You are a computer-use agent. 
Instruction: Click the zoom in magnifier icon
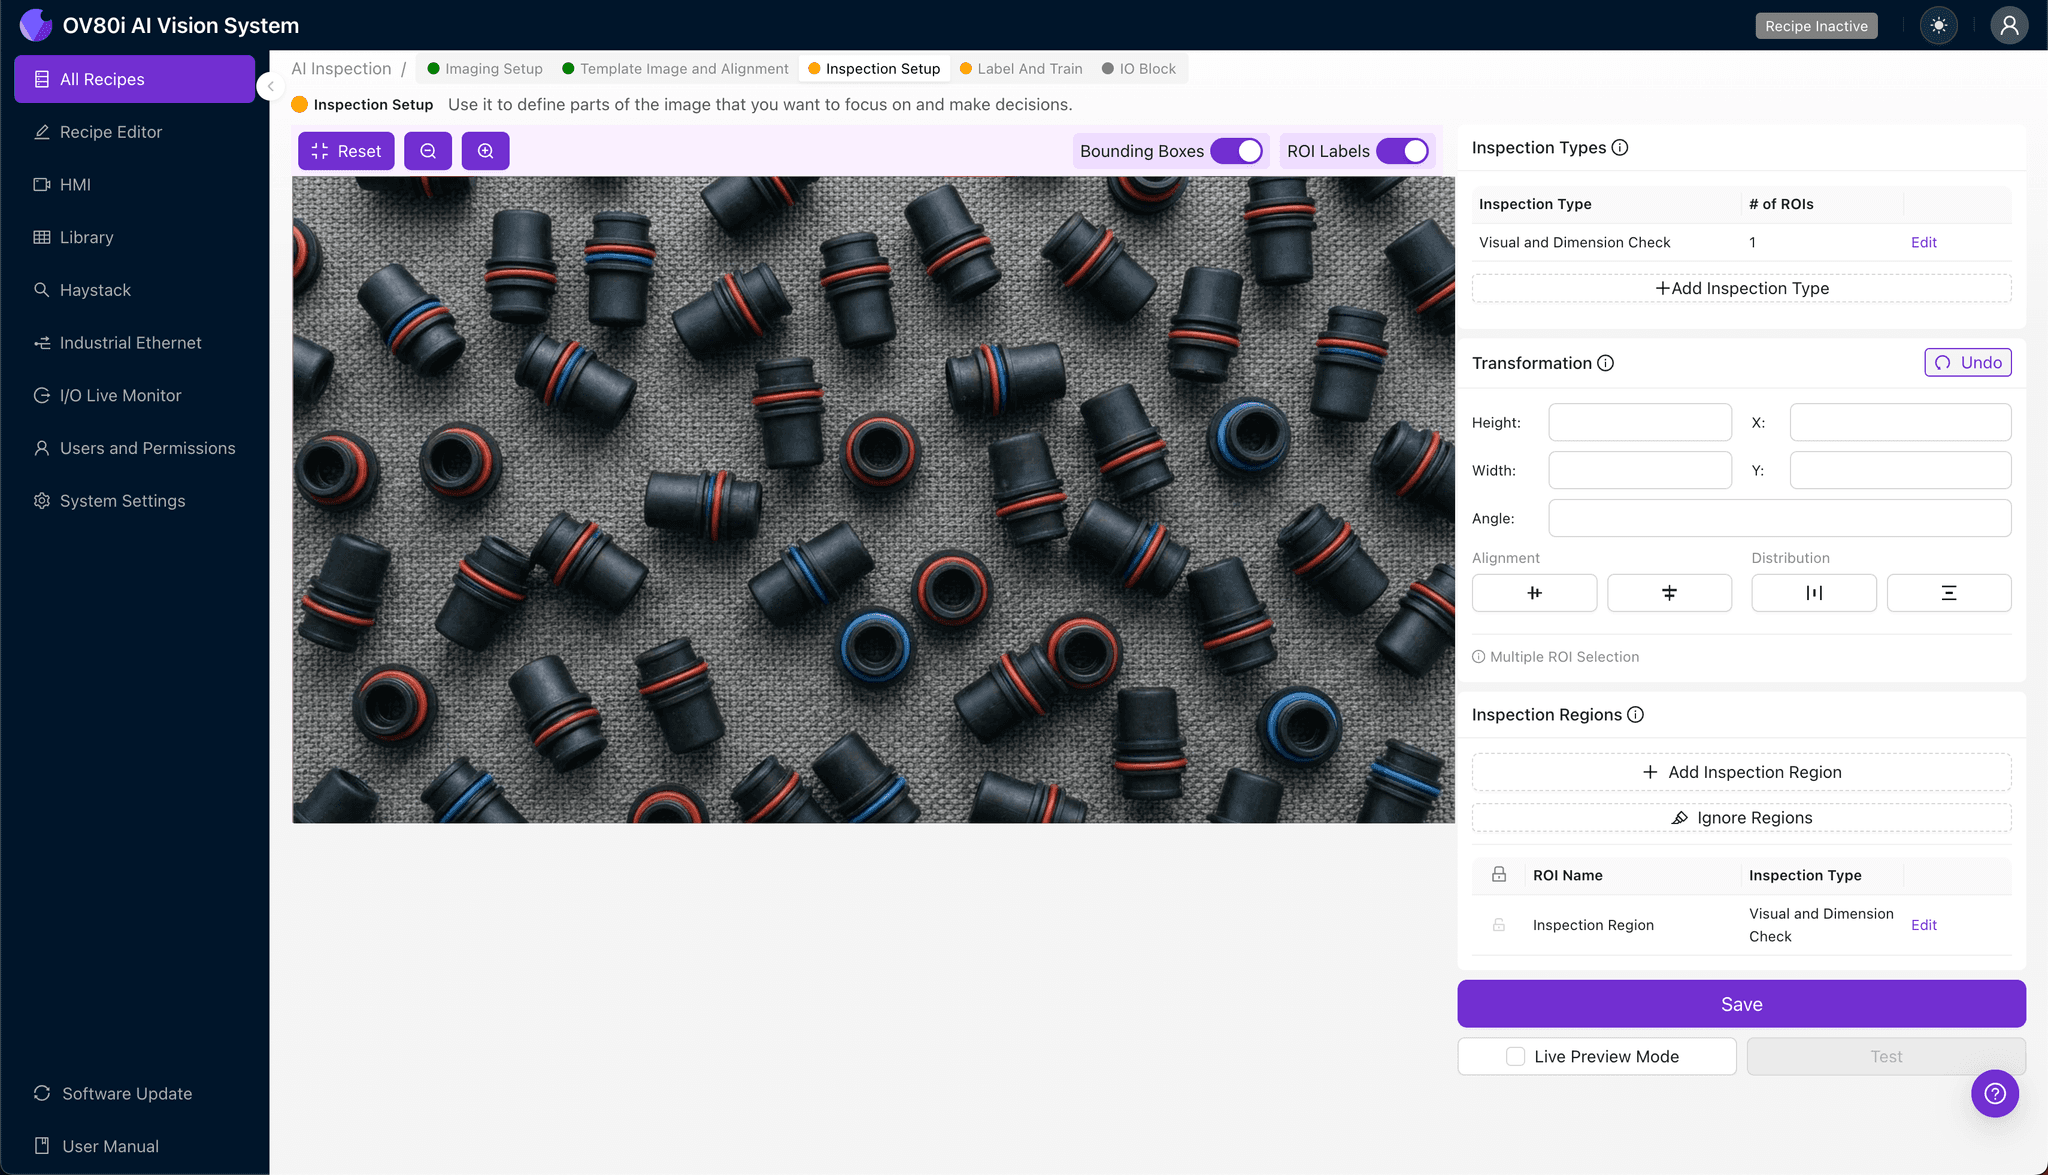click(x=485, y=151)
